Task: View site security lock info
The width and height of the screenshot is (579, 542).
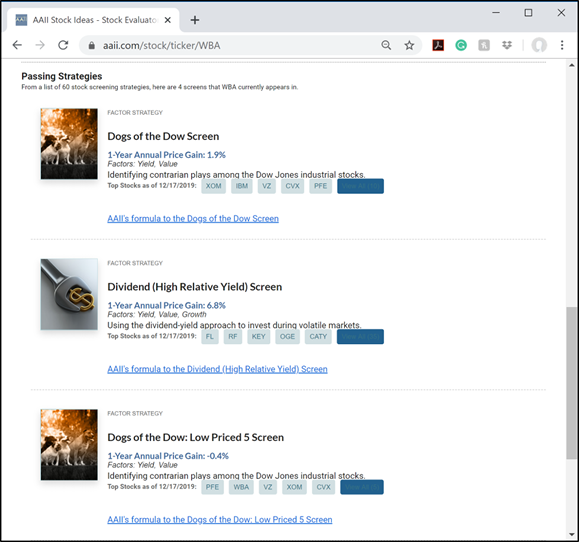Action: point(92,45)
